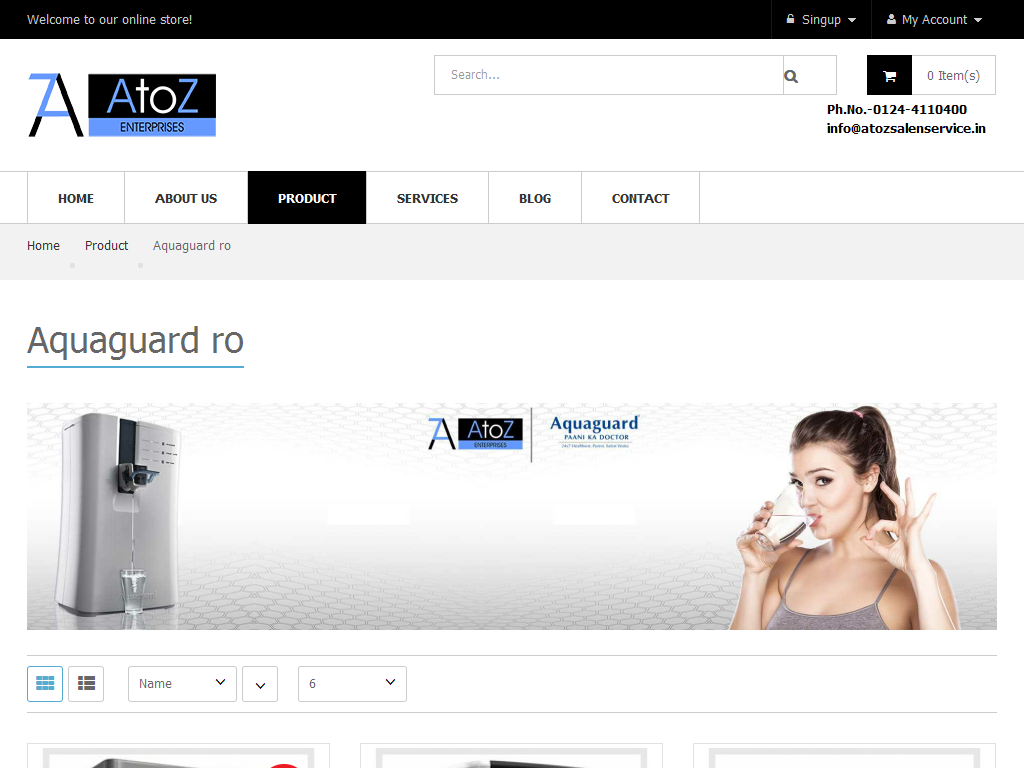Click the Home breadcrumb link
This screenshot has width=1024, height=768.
[x=43, y=246]
